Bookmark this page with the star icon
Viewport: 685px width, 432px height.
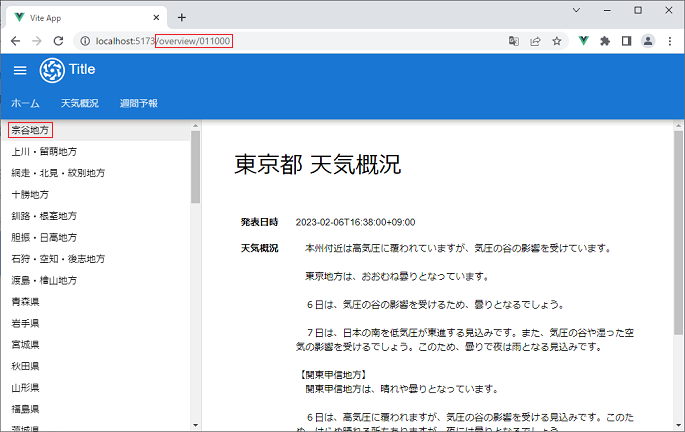click(x=557, y=41)
